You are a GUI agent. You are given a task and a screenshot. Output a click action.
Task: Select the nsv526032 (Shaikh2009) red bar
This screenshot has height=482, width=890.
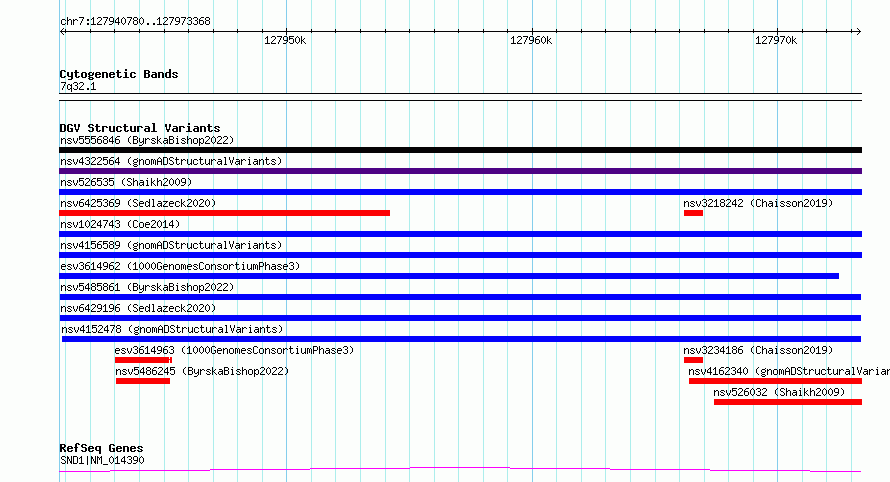(x=788, y=402)
